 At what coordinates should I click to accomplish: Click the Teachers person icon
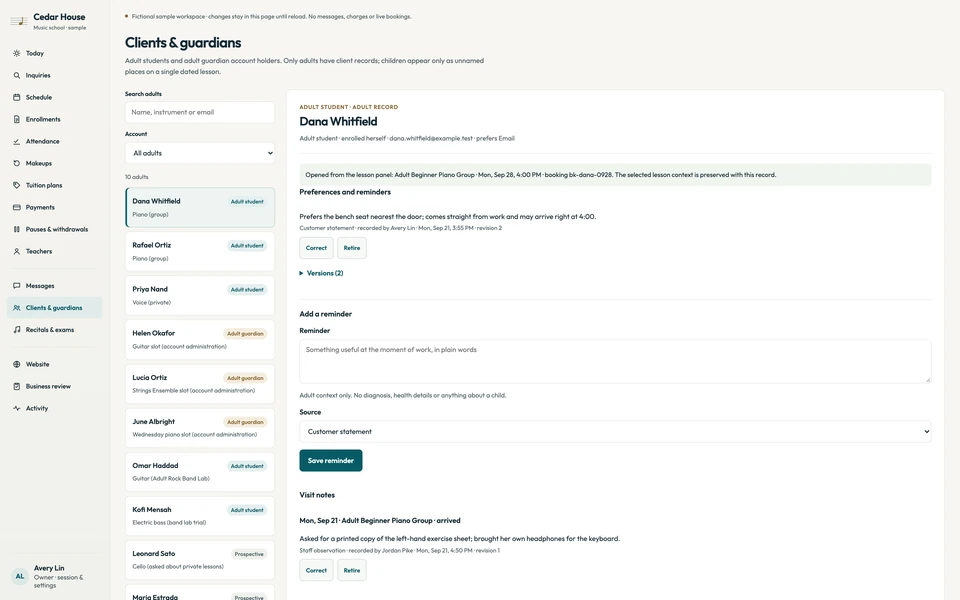(x=17, y=252)
